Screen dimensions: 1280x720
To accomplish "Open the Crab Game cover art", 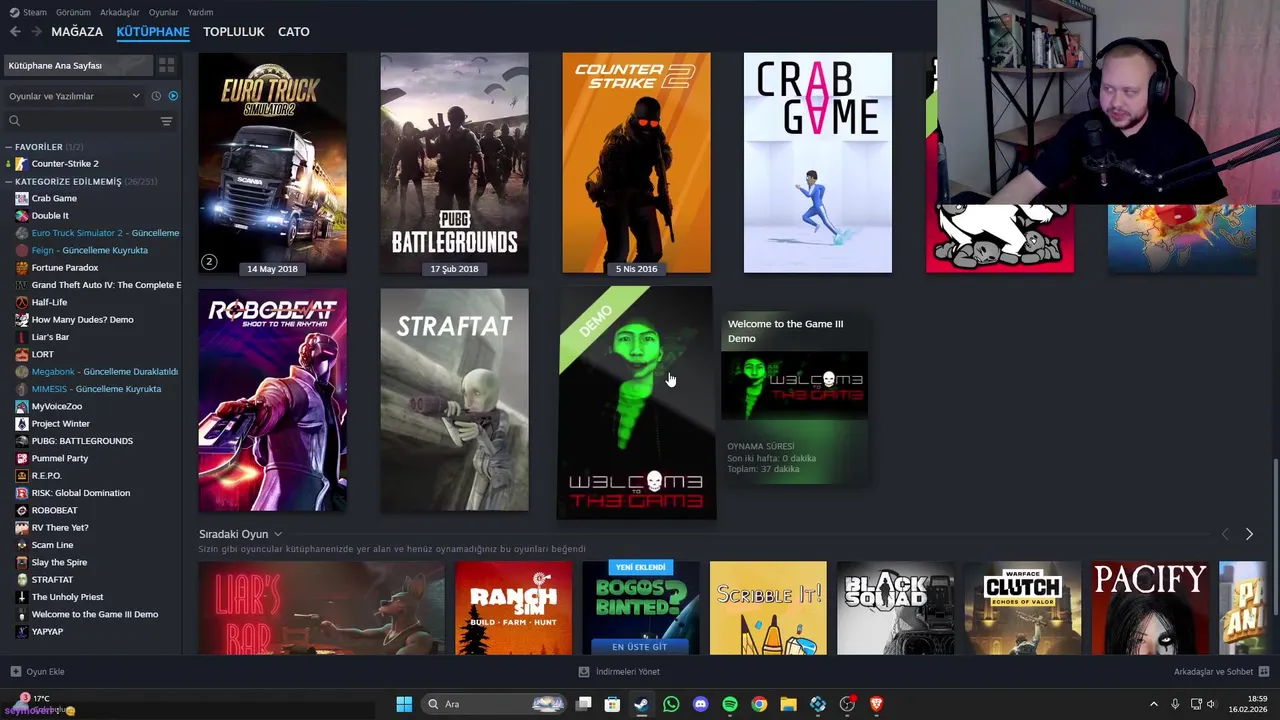I will [x=818, y=163].
